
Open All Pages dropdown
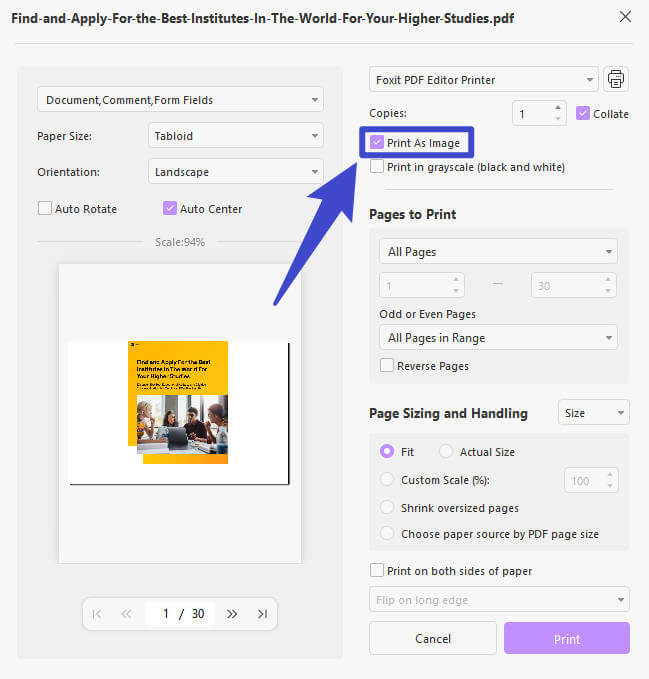pyautogui.click(x=498, y=251)
